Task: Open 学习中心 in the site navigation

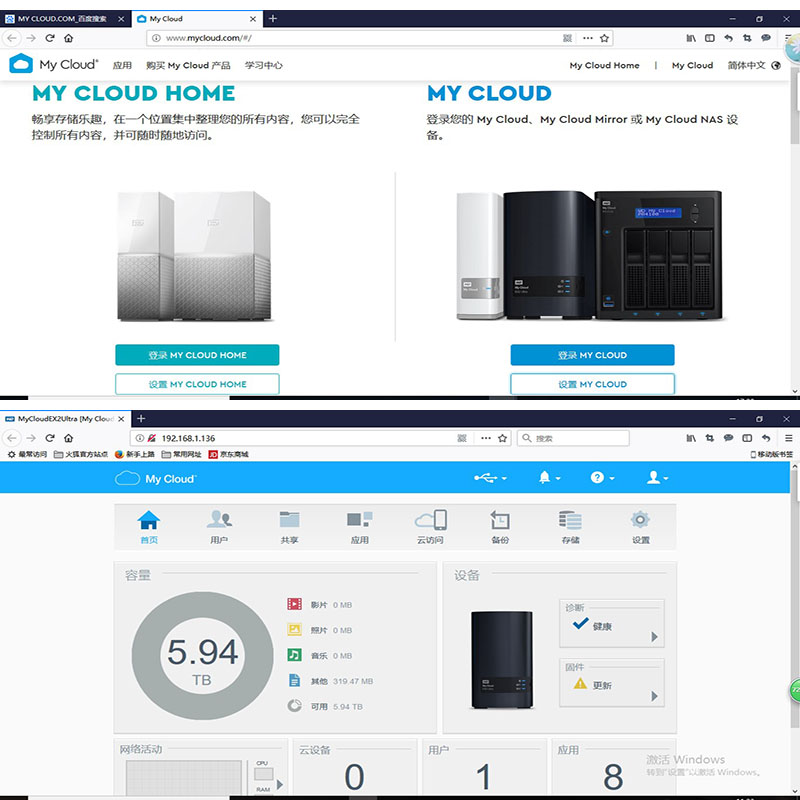Action: (263, 65)
